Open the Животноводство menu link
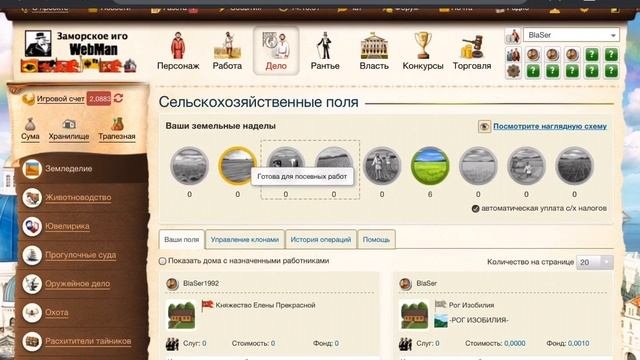This screenshot has width=640, height=360. tap(78, 198)
